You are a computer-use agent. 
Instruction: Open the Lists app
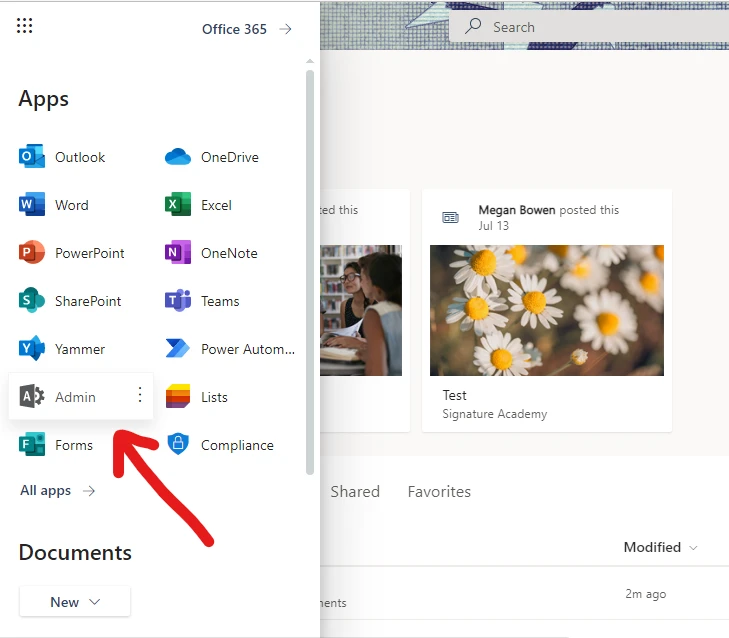197,397
